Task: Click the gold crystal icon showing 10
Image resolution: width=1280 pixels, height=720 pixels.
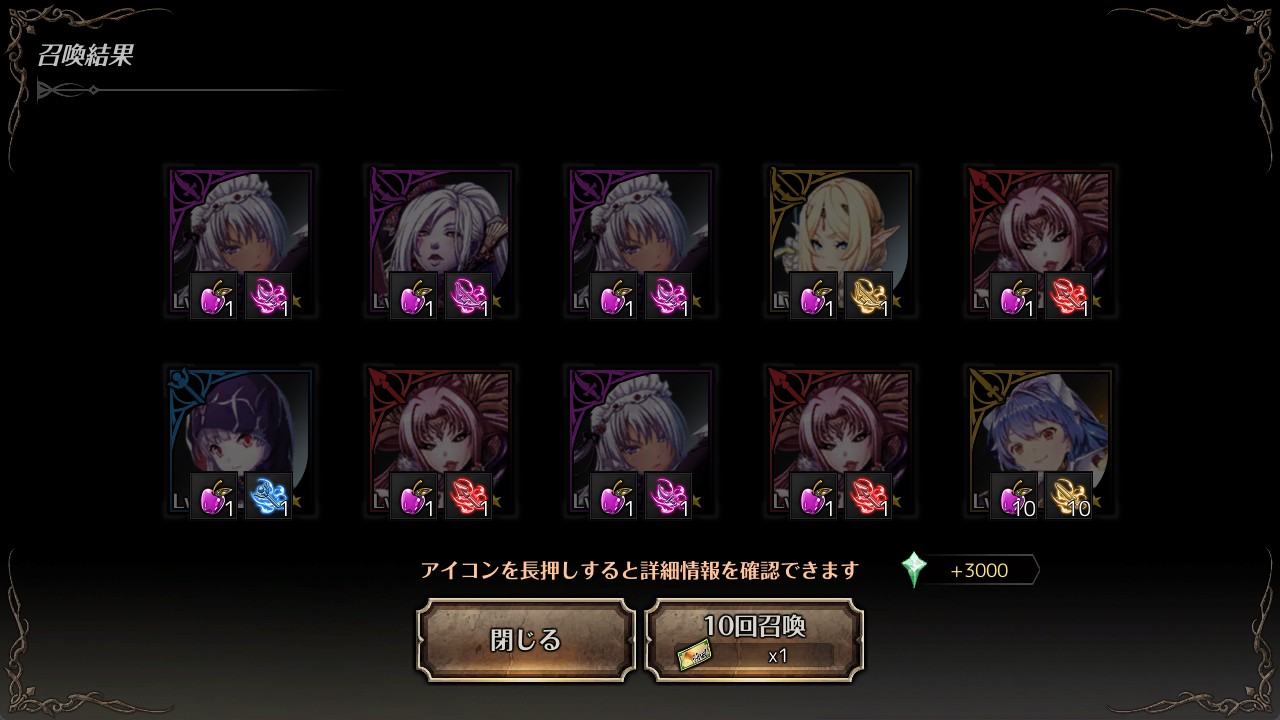Action: click(1068, 495)
